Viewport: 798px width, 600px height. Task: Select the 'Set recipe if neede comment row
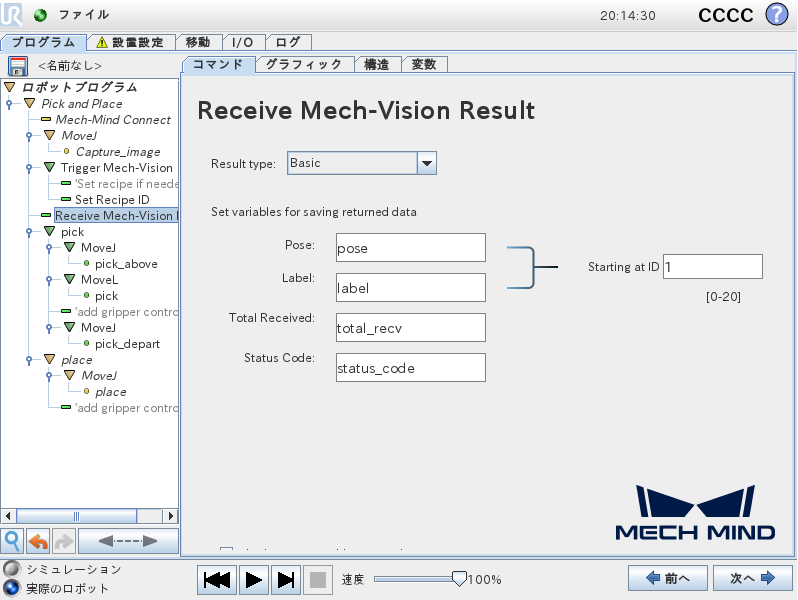point(126,183)
